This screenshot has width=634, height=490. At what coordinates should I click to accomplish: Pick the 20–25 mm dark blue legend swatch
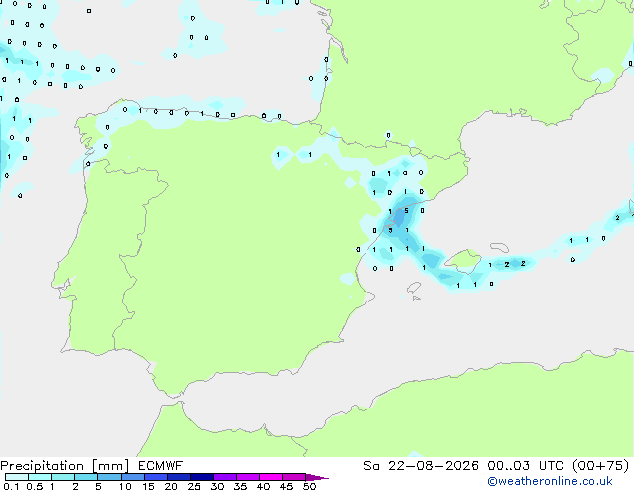(x=179, y=477)
